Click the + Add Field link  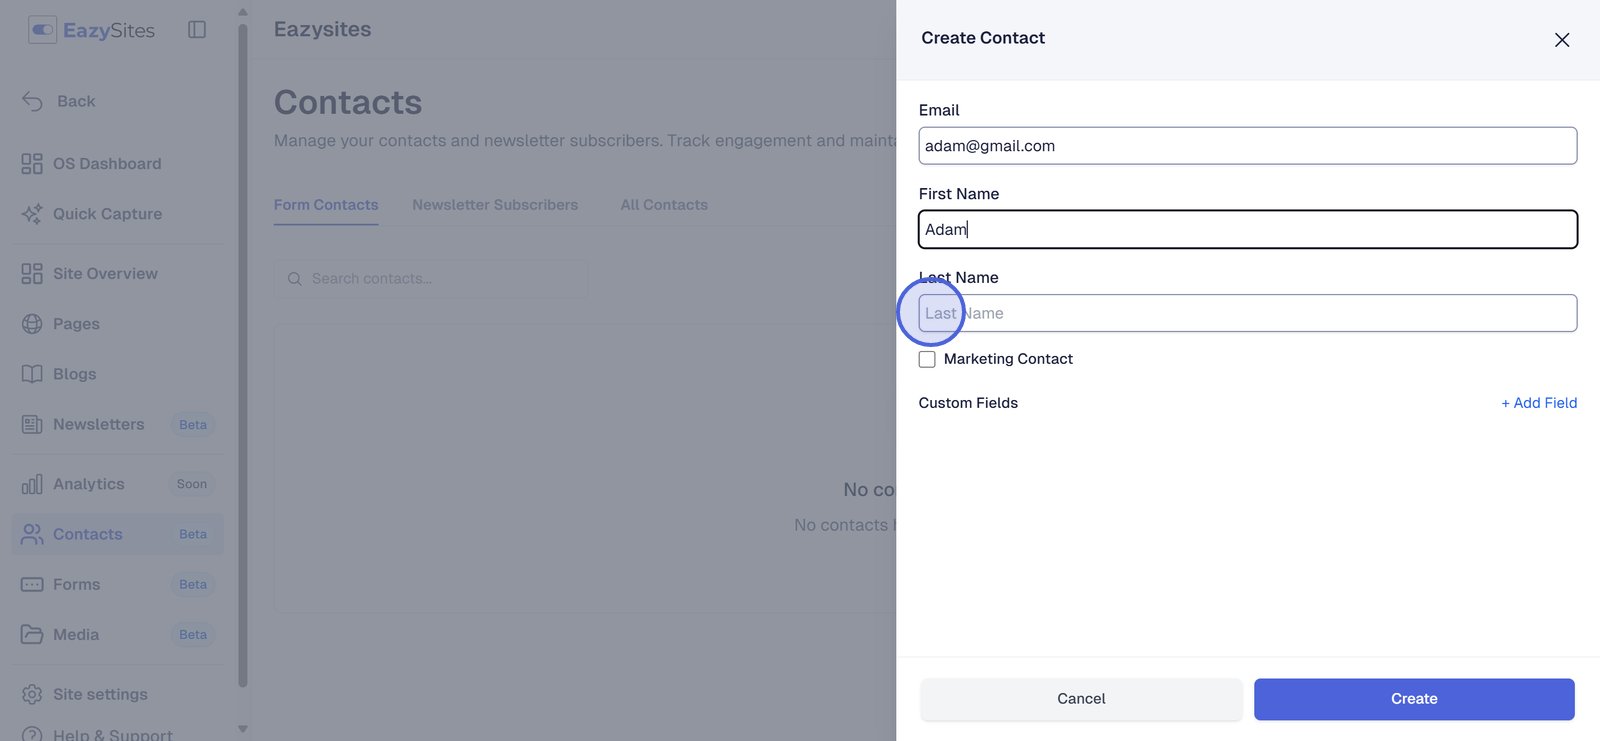pos(1539,403)
